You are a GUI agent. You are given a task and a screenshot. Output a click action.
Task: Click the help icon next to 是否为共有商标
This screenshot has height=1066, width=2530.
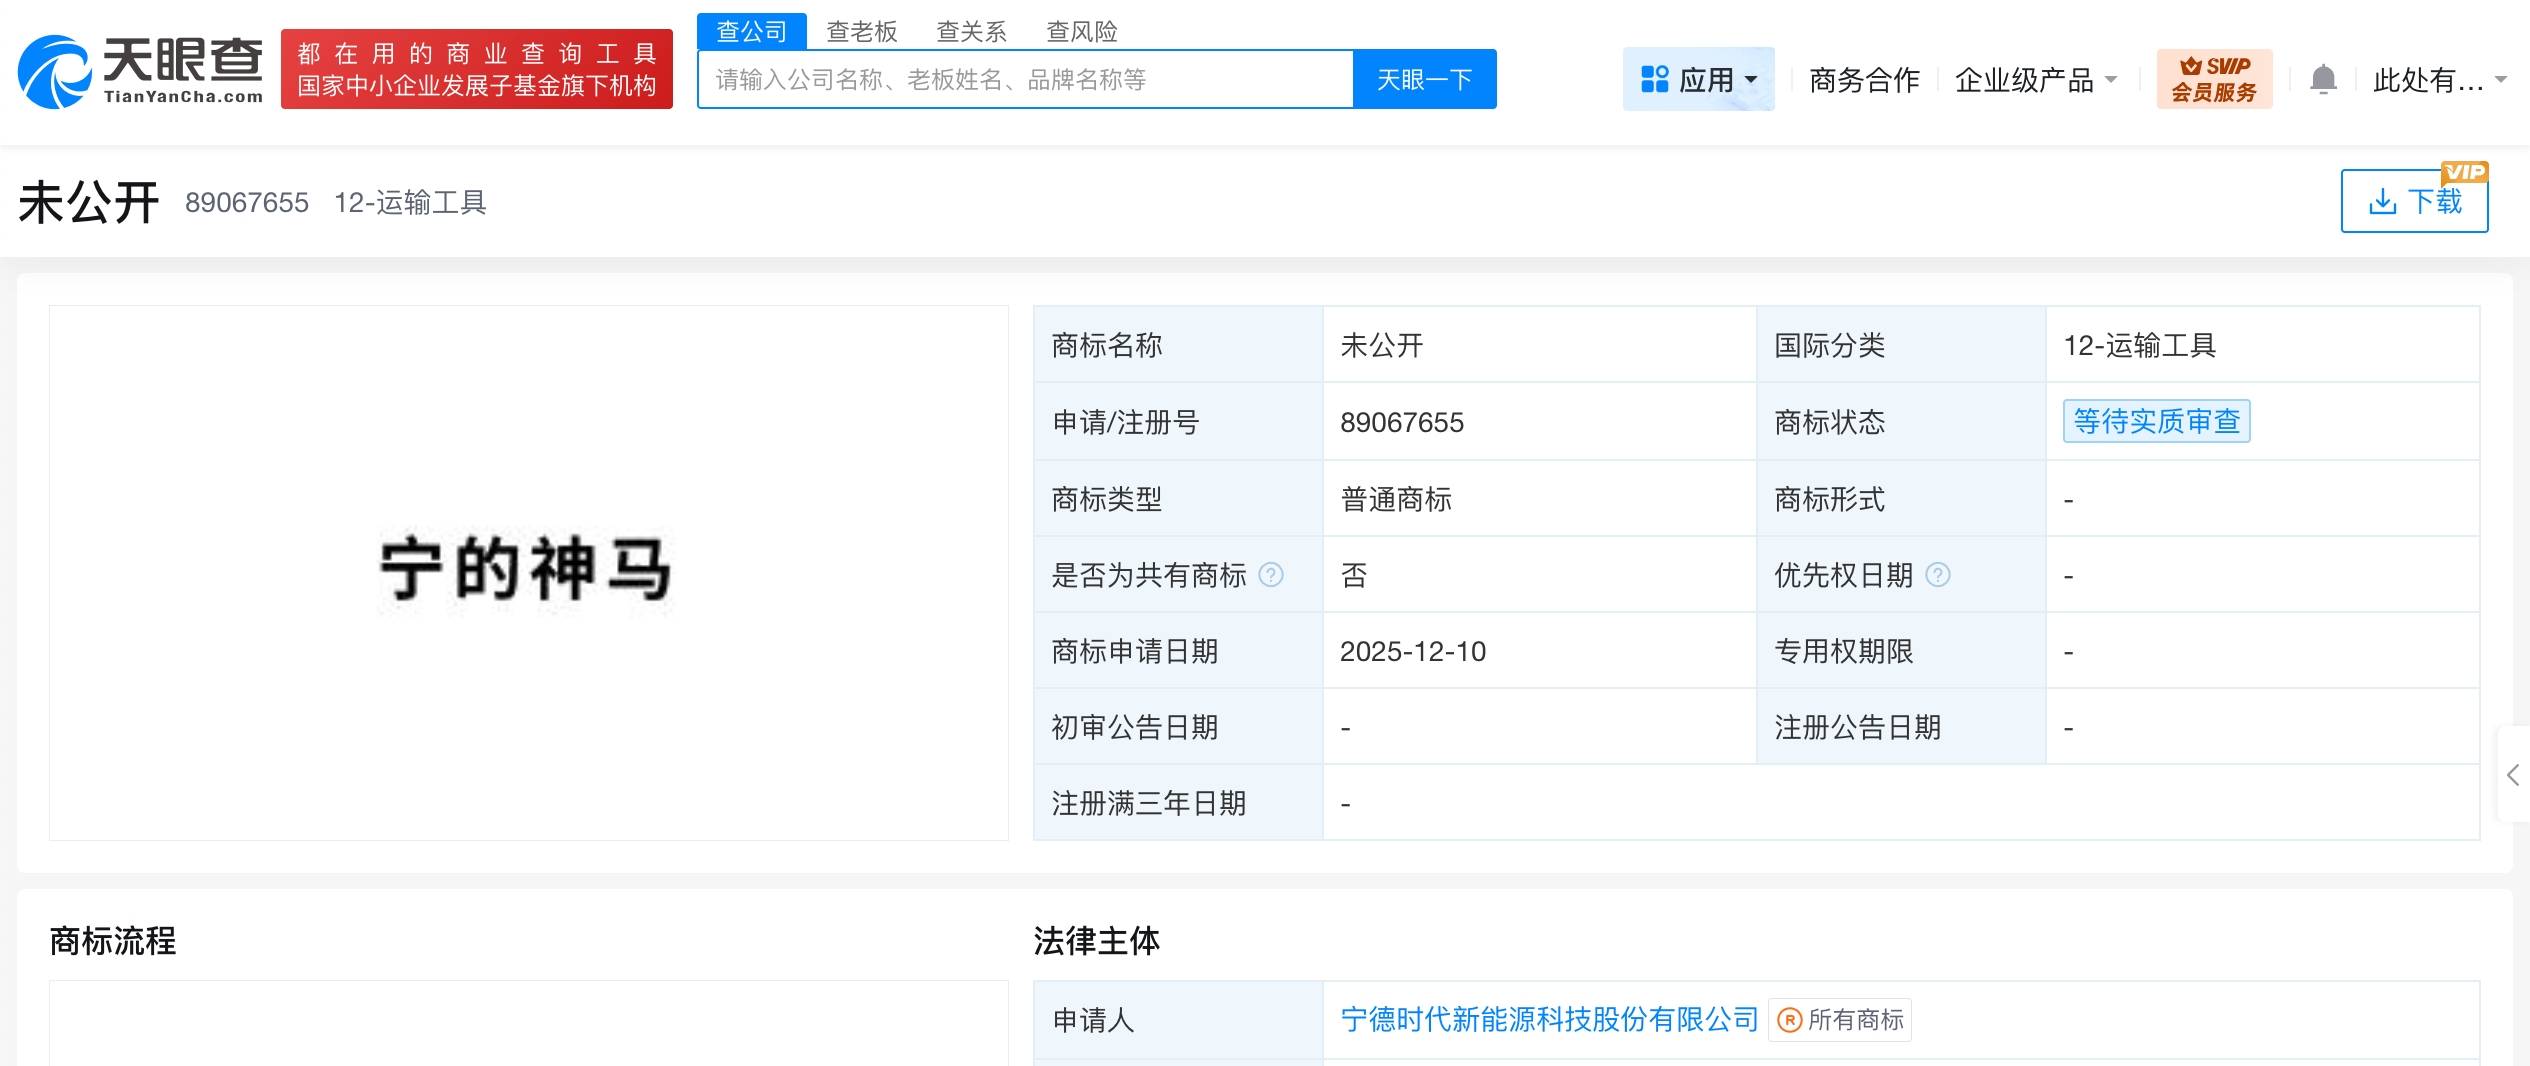tap(1271, 575)
